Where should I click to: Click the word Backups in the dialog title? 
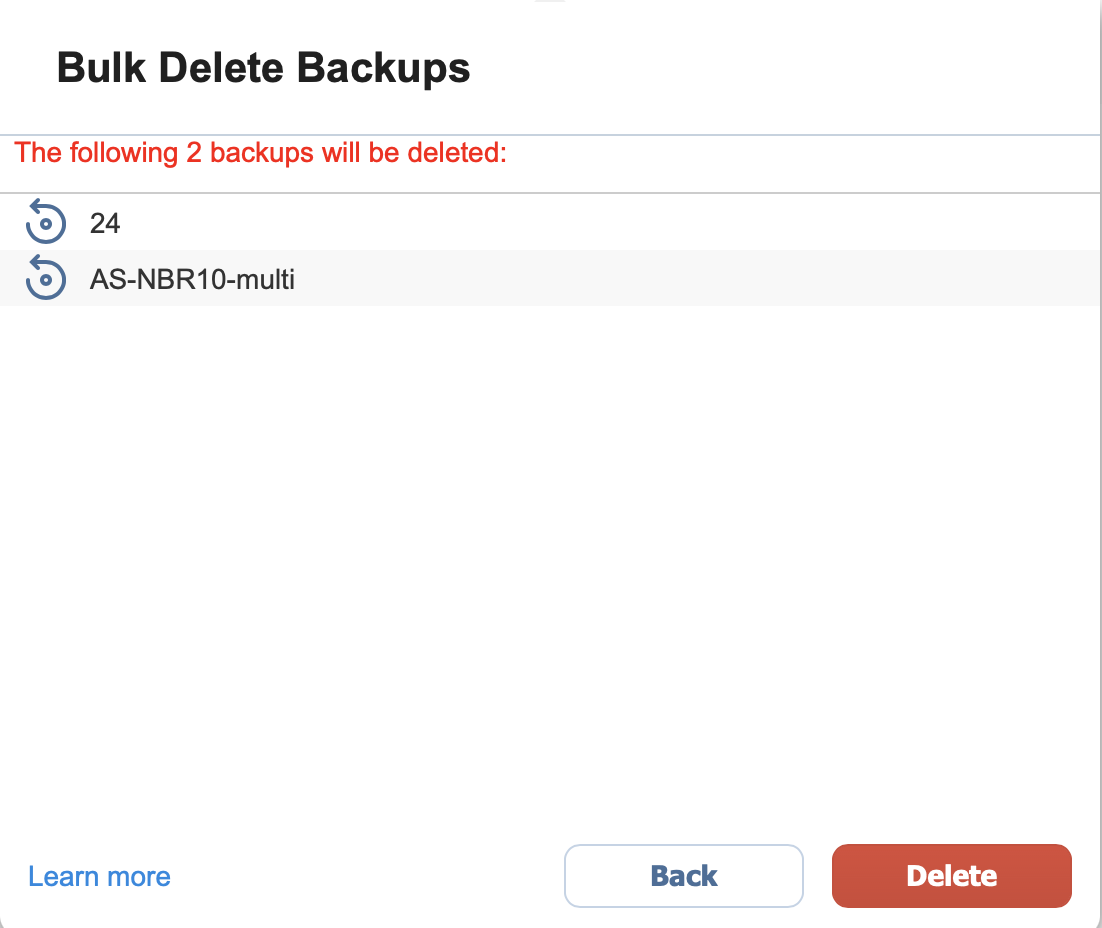(383, 68)
